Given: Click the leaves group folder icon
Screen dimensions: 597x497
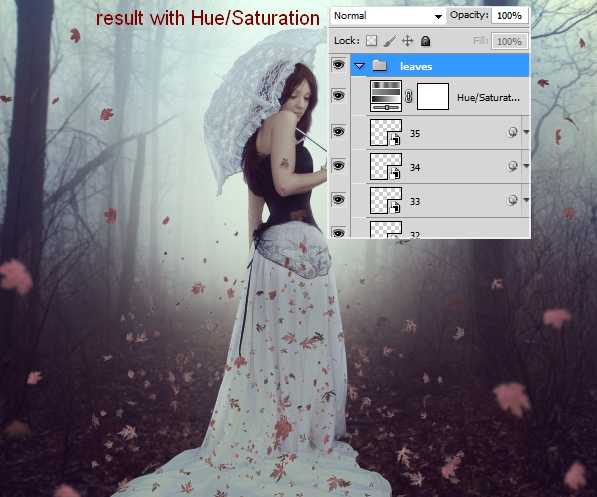Looking at the screenshot, I should (x=379, y=66).
